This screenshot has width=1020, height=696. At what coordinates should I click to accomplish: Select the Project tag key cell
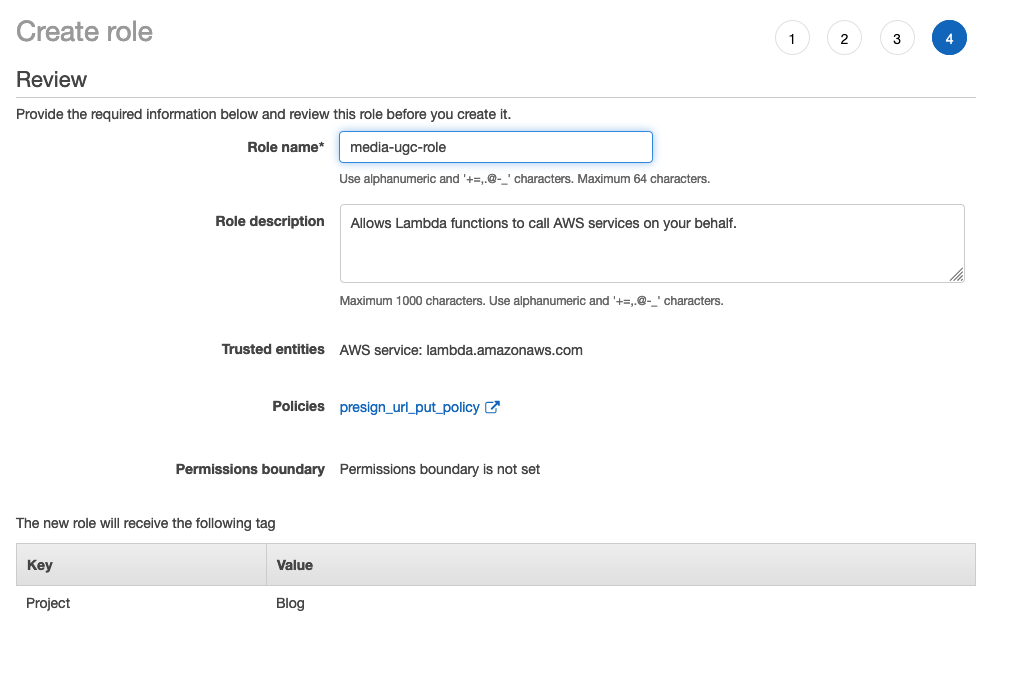pyautogui.click(x=49, y=603)
